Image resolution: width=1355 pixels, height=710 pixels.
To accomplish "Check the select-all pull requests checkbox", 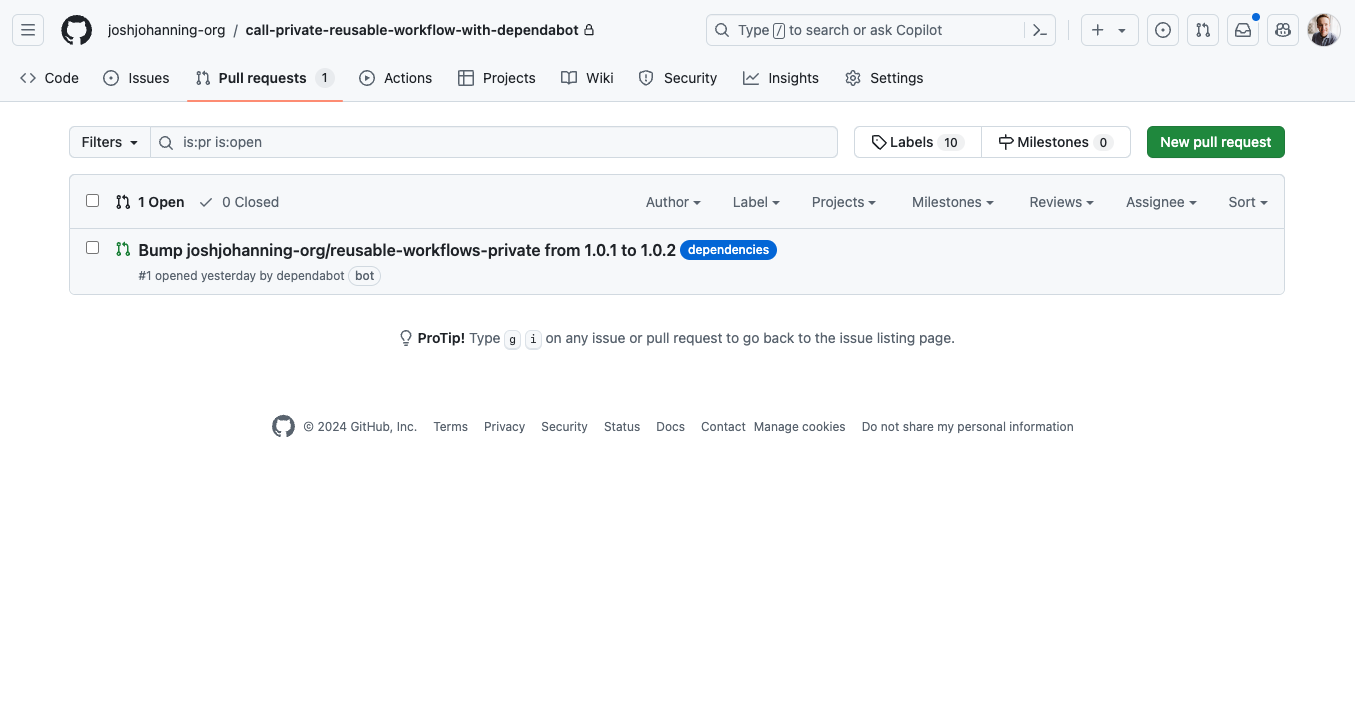I will [x=92, y=200].
